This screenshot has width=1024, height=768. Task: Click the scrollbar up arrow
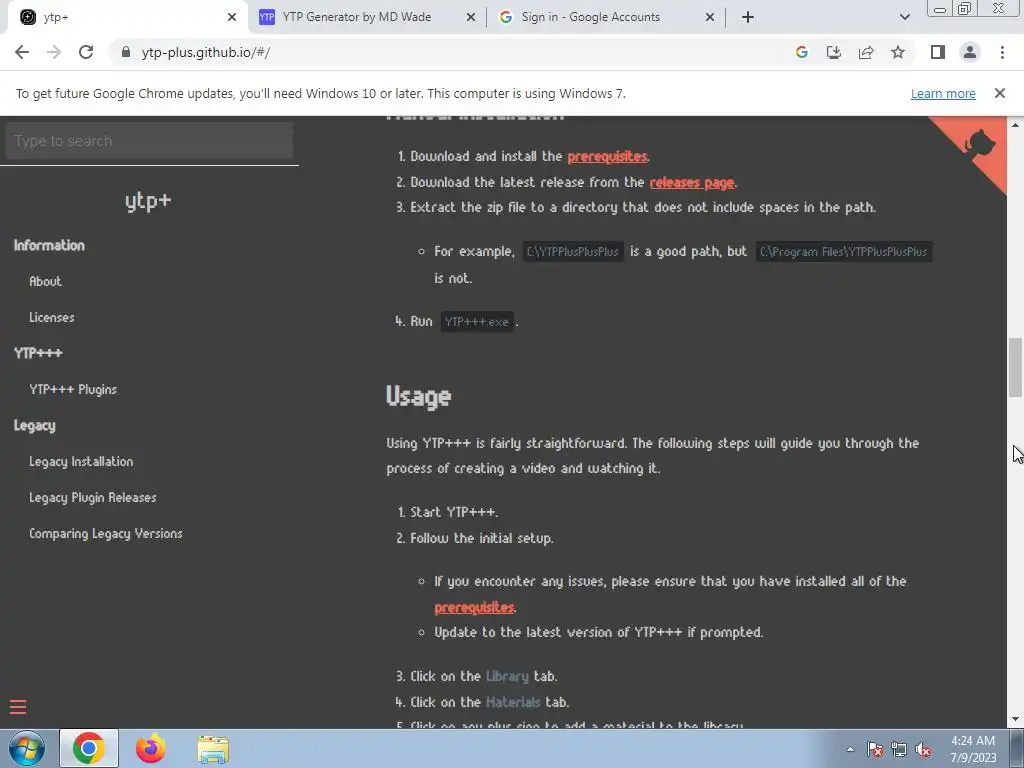[x=1015, y=124]
